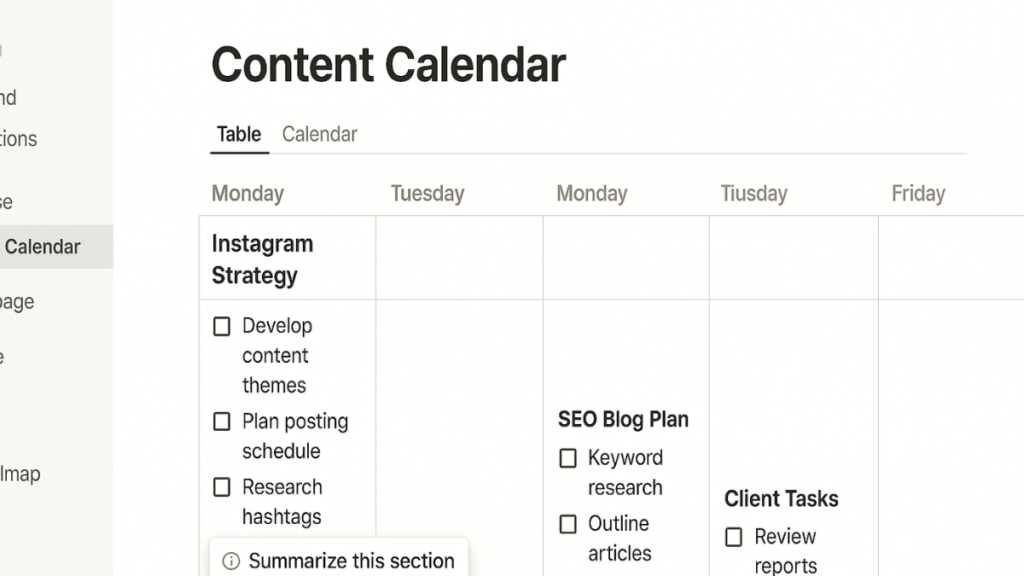Image resolution: width=1024 pixels, height=576 pixels.
Task: Open the Client Tasks entry
Action: coord(781,499)
